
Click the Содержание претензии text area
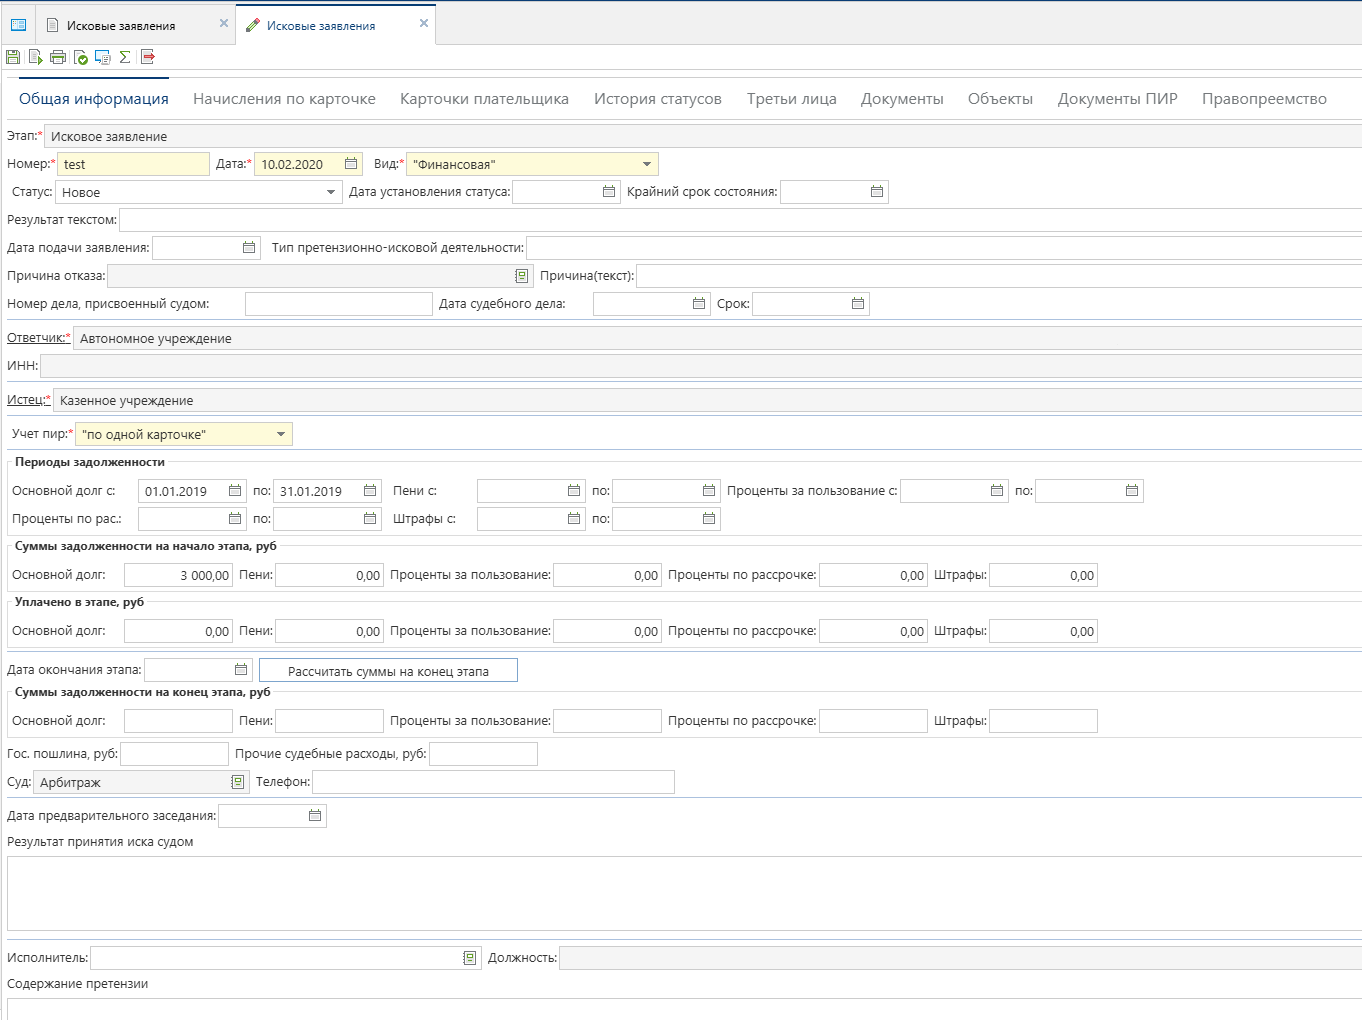684,1009
